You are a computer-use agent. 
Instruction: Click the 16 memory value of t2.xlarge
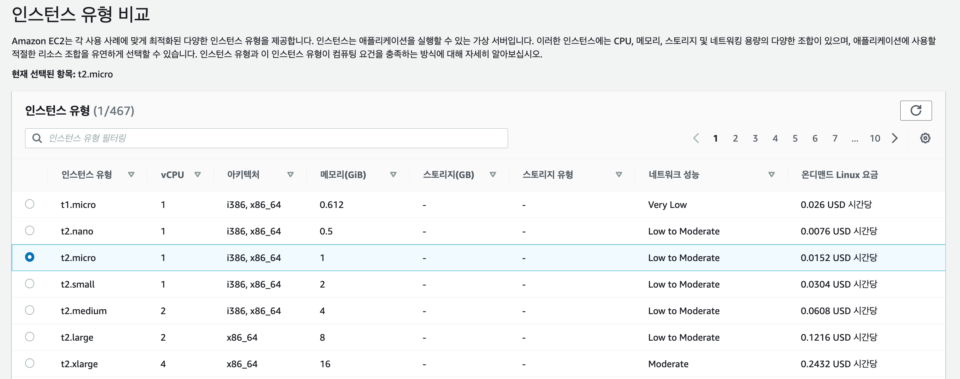click(325, 364)
